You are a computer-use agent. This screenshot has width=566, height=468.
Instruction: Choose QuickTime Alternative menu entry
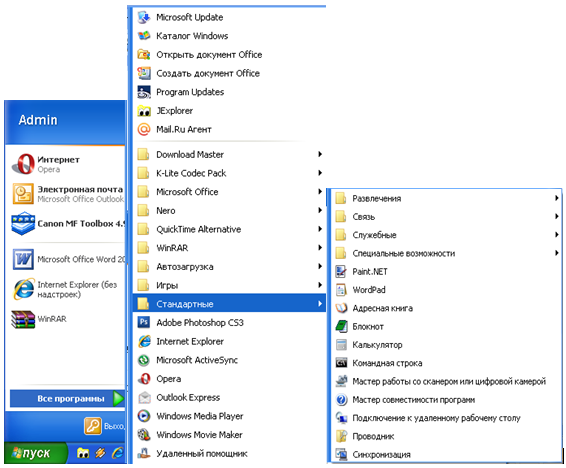tap(229, 229)
